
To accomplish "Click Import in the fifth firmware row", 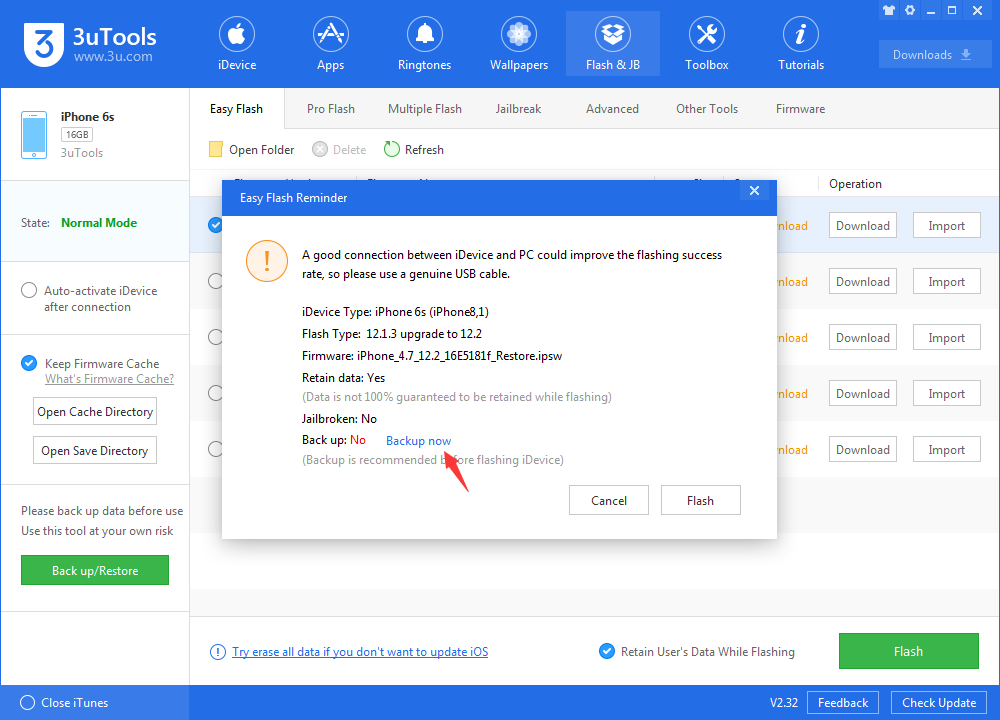I will [946, 450].
